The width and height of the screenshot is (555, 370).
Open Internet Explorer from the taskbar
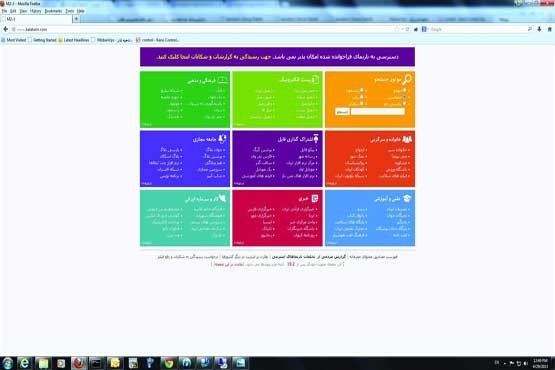pyautogui.click(x=24, y=363)
